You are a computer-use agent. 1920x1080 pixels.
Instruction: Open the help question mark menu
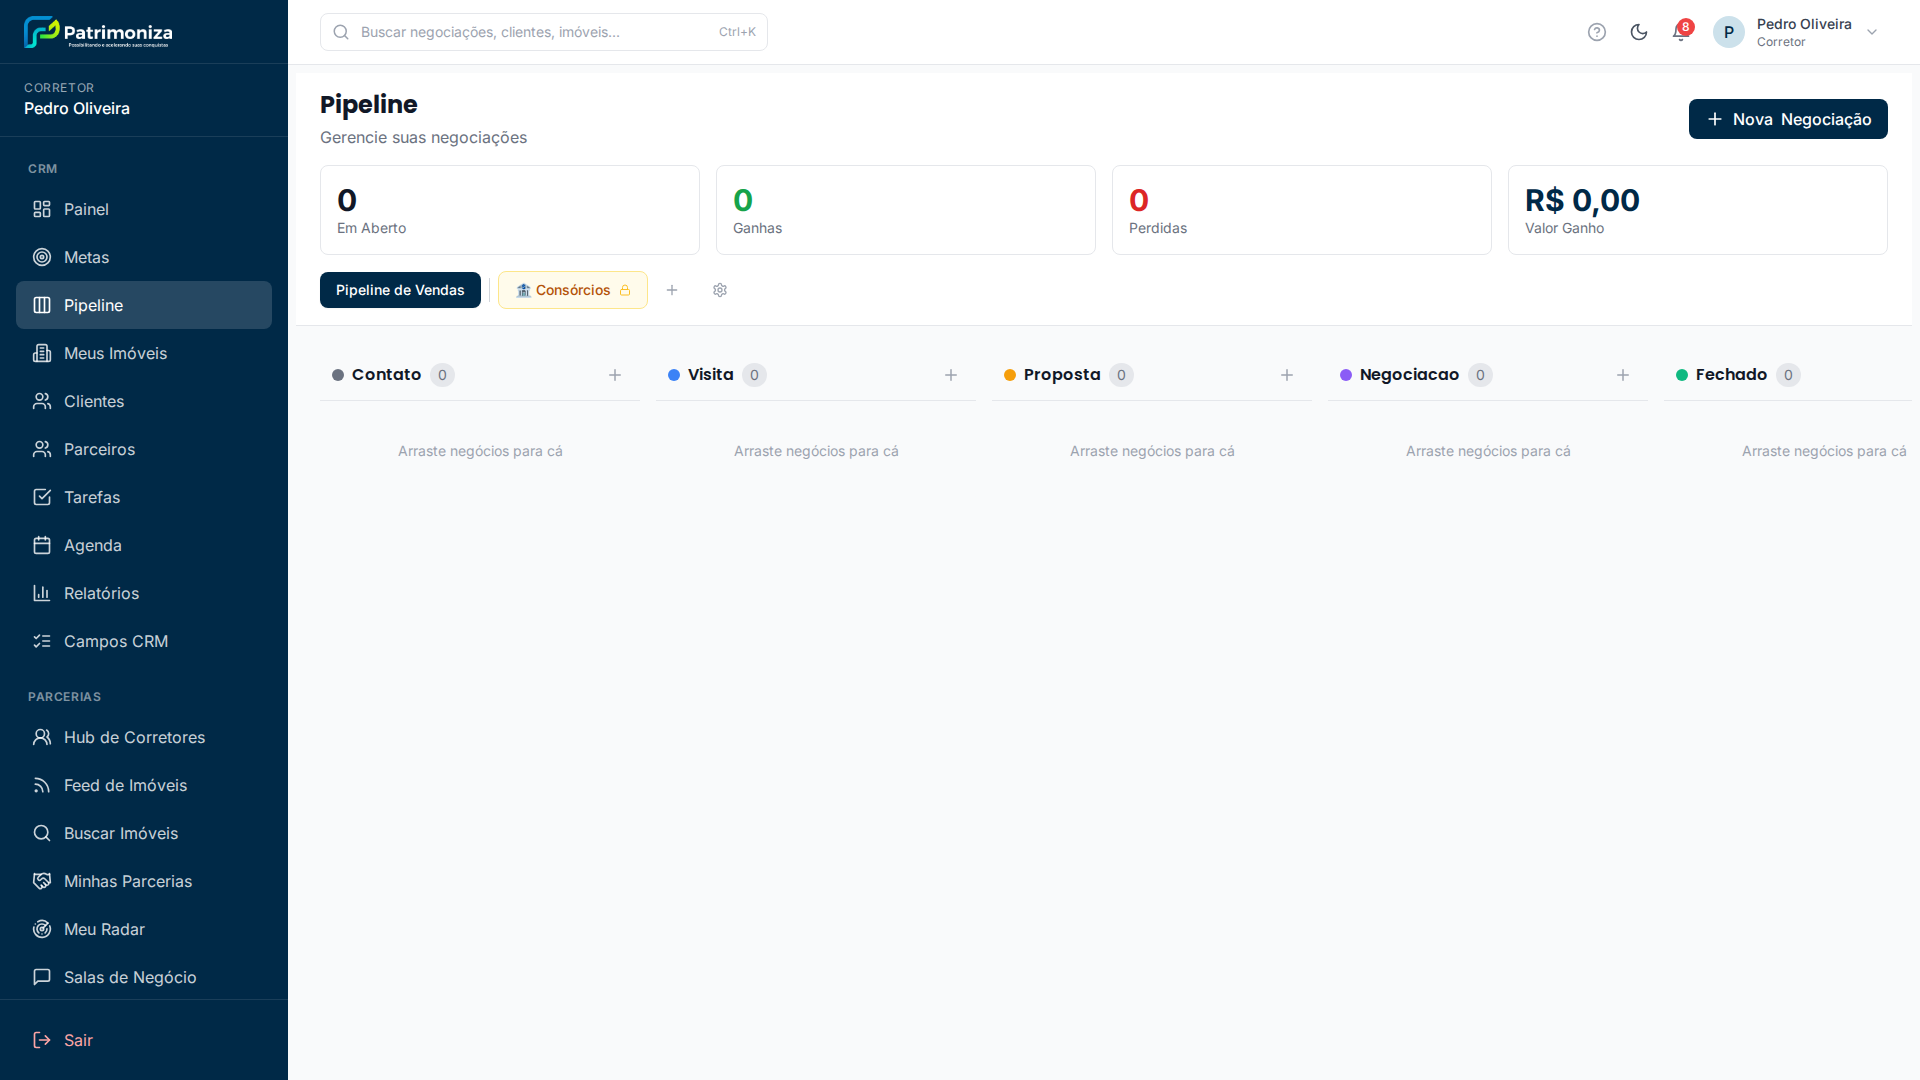tap(1596, 32)
